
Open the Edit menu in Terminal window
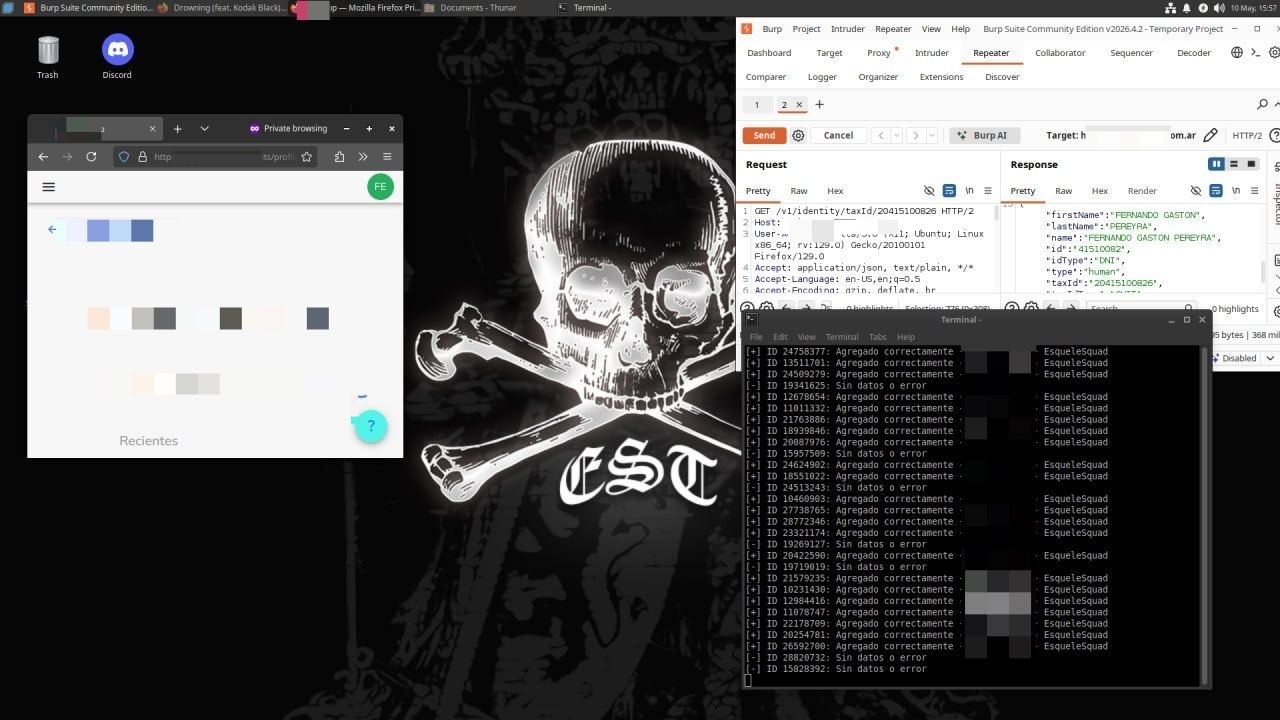(x=780, y=337)
